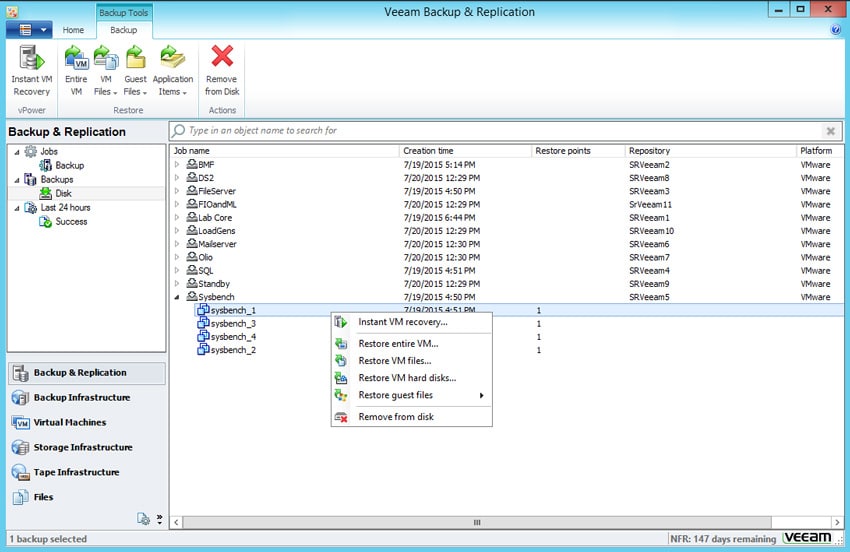Select the Lab Core job icon
This screenshot has height=552, width=850.
(192, 217)
